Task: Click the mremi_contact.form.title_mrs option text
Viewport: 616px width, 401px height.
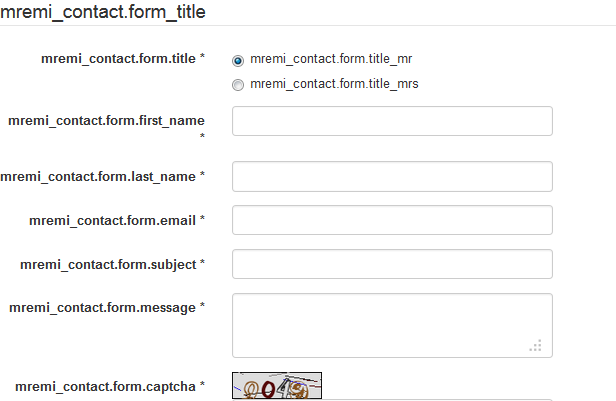Action: 334,84
